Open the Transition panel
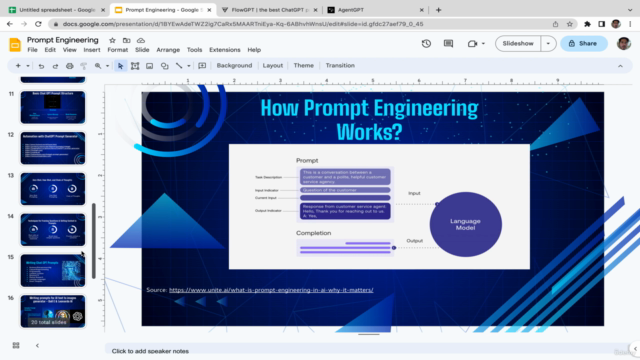 point(340,65)
